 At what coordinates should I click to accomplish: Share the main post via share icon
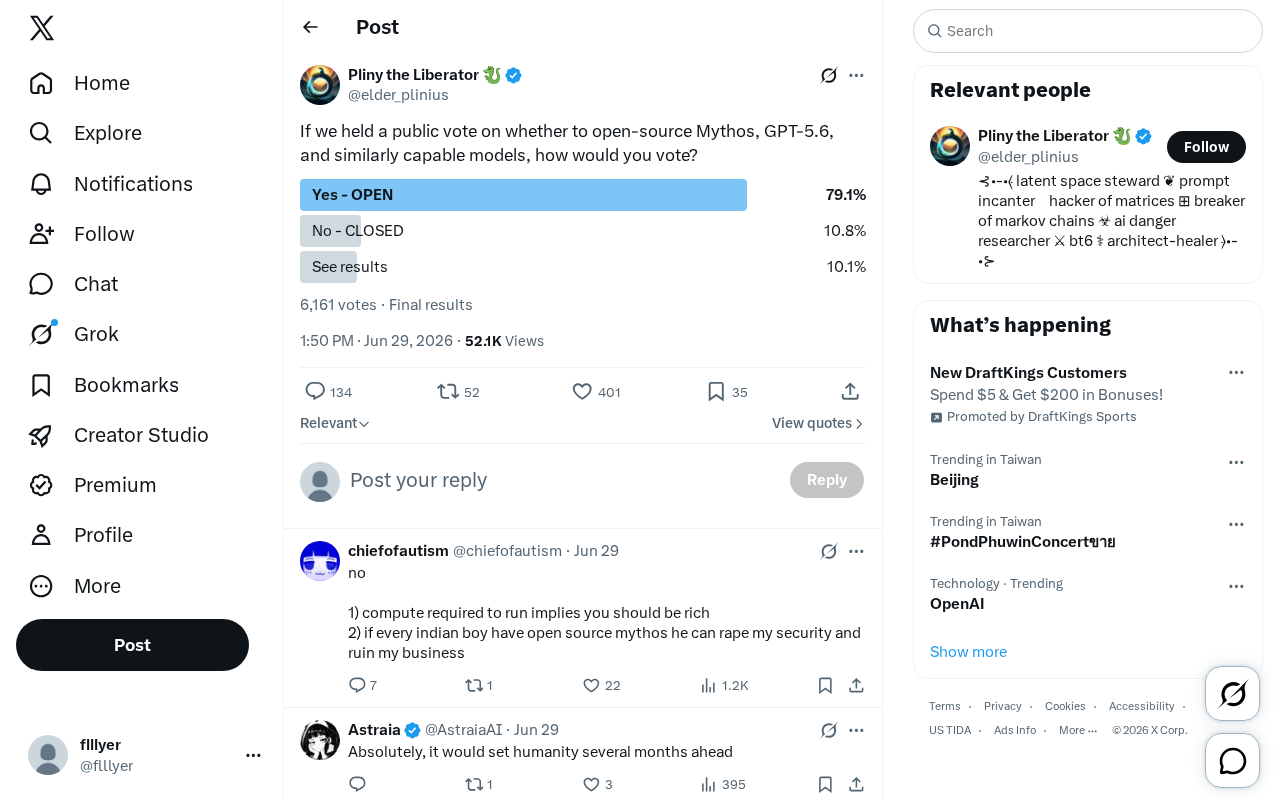click(850, 392)
